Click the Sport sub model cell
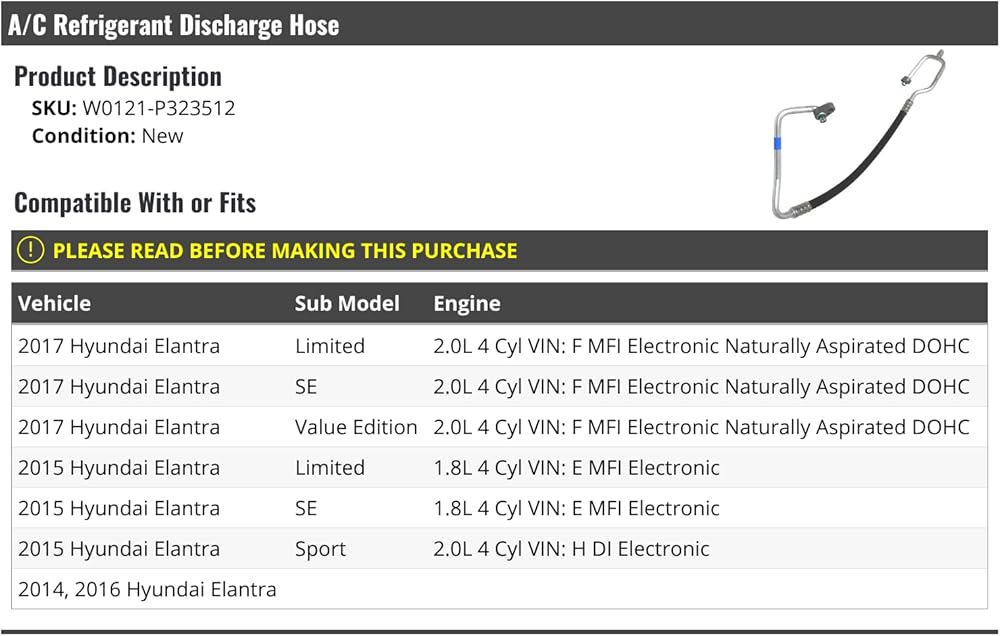Image resolution: width=1000 pixels, height=636 pixels. pos(320,549)
